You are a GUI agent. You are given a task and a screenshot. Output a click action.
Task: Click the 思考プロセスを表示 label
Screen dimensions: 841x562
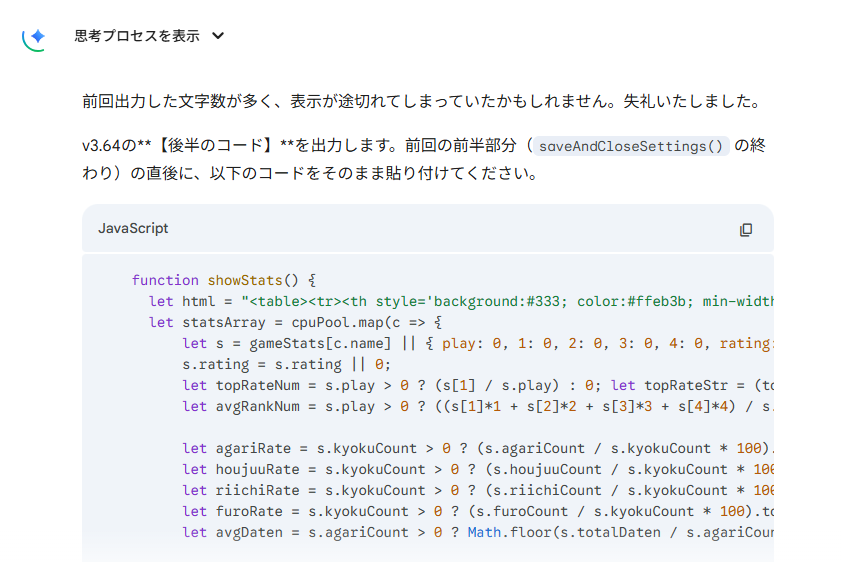[x=137, y=36]
